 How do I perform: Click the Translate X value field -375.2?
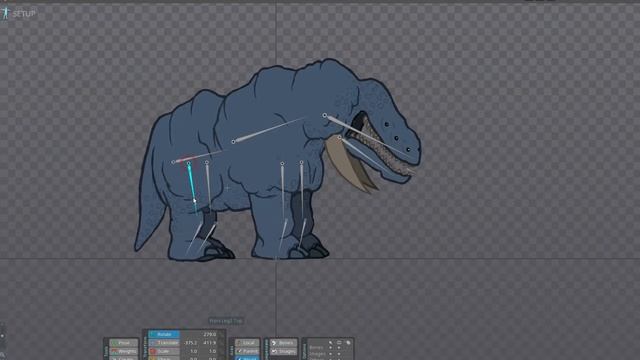(x=190, y=343)
